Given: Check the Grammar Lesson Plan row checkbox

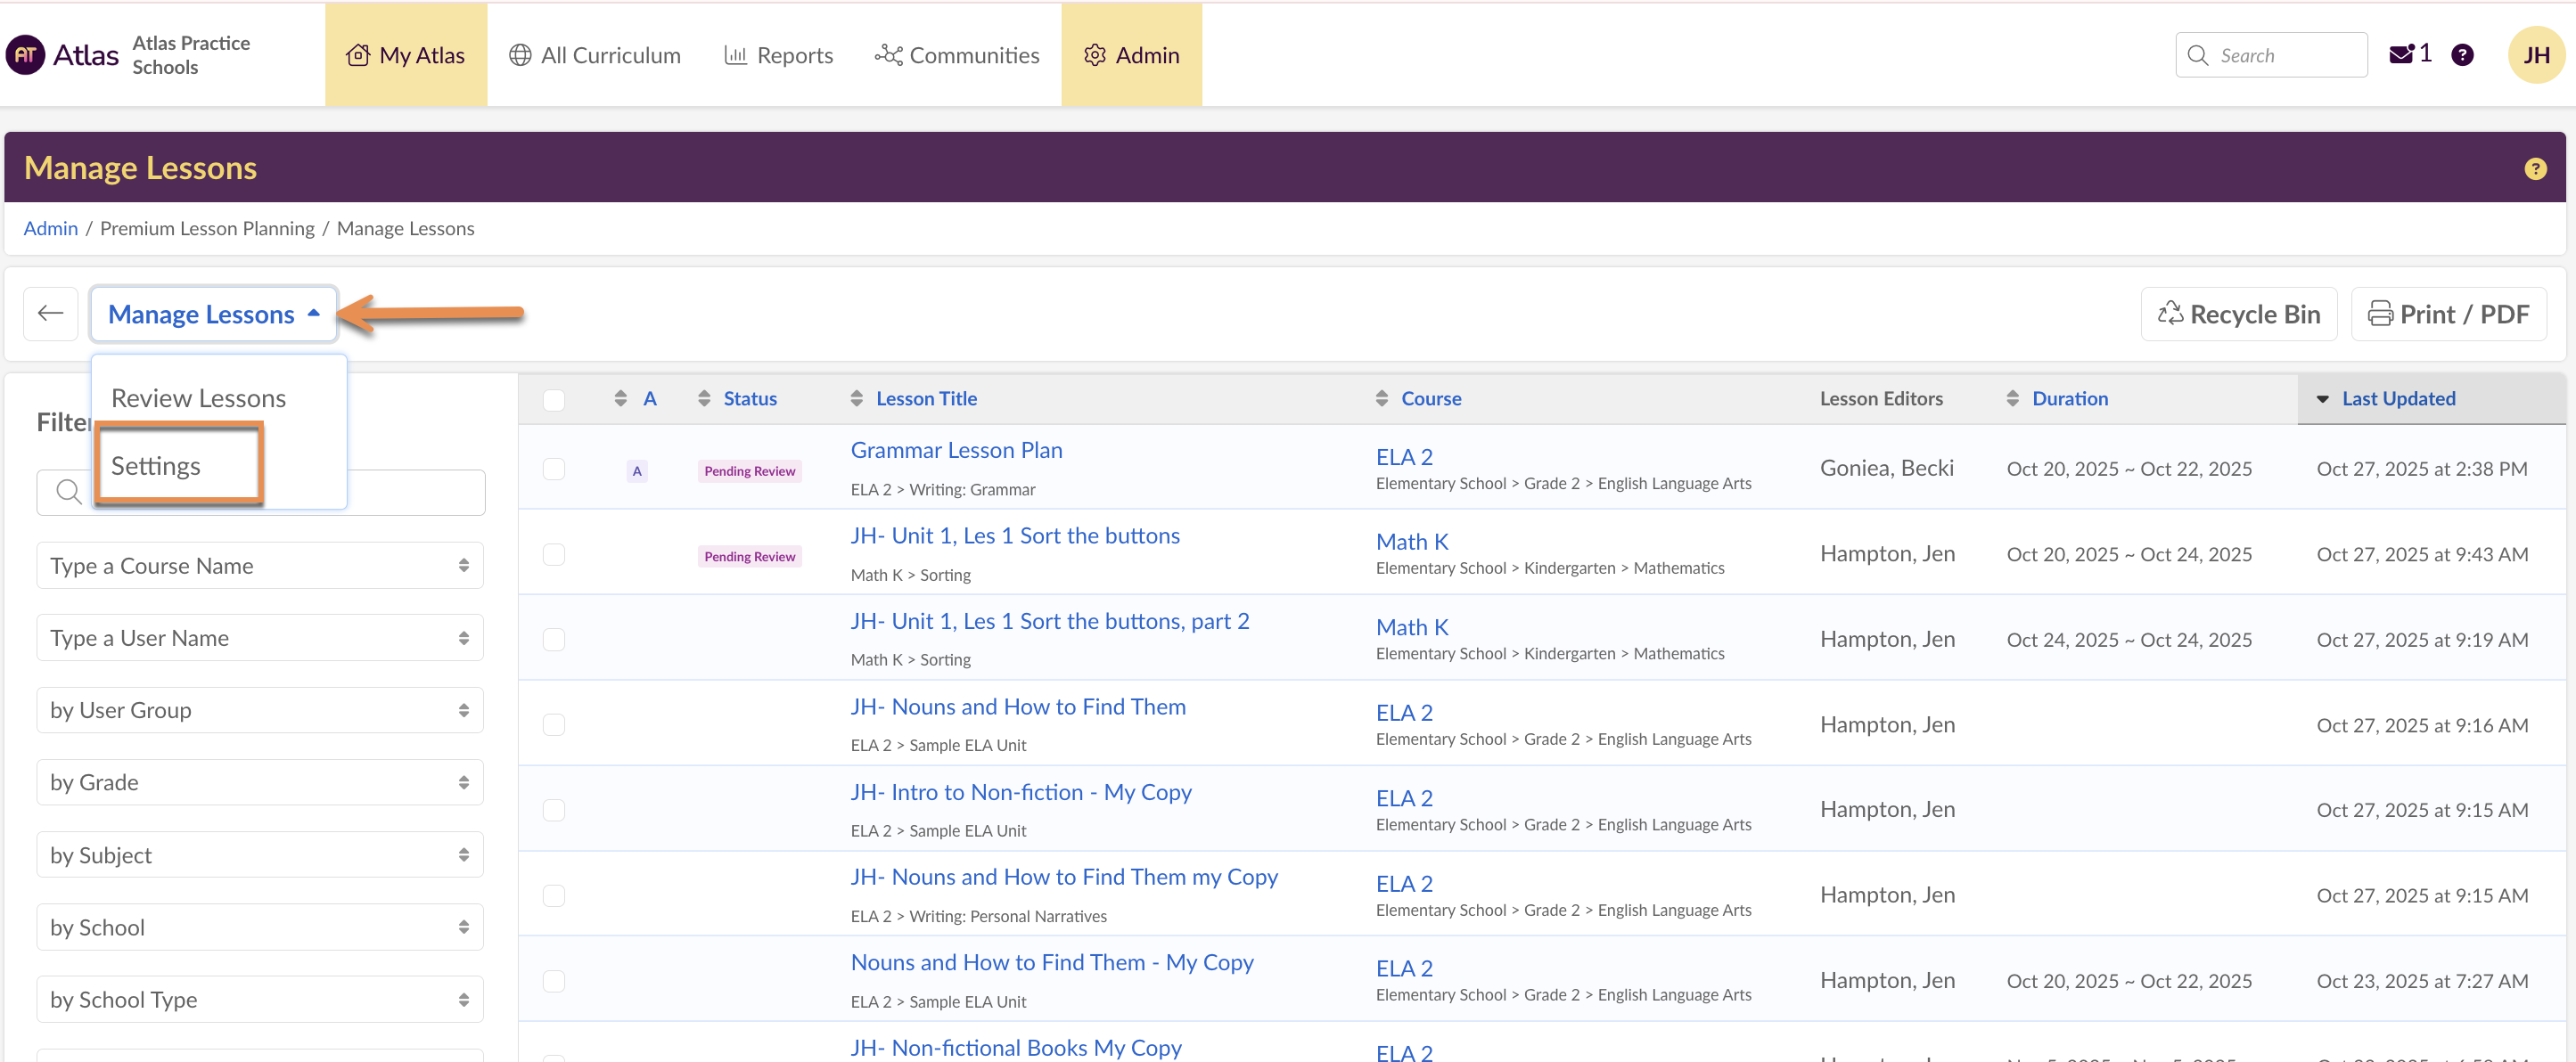Looking at the screenshot, I should 554,469.
